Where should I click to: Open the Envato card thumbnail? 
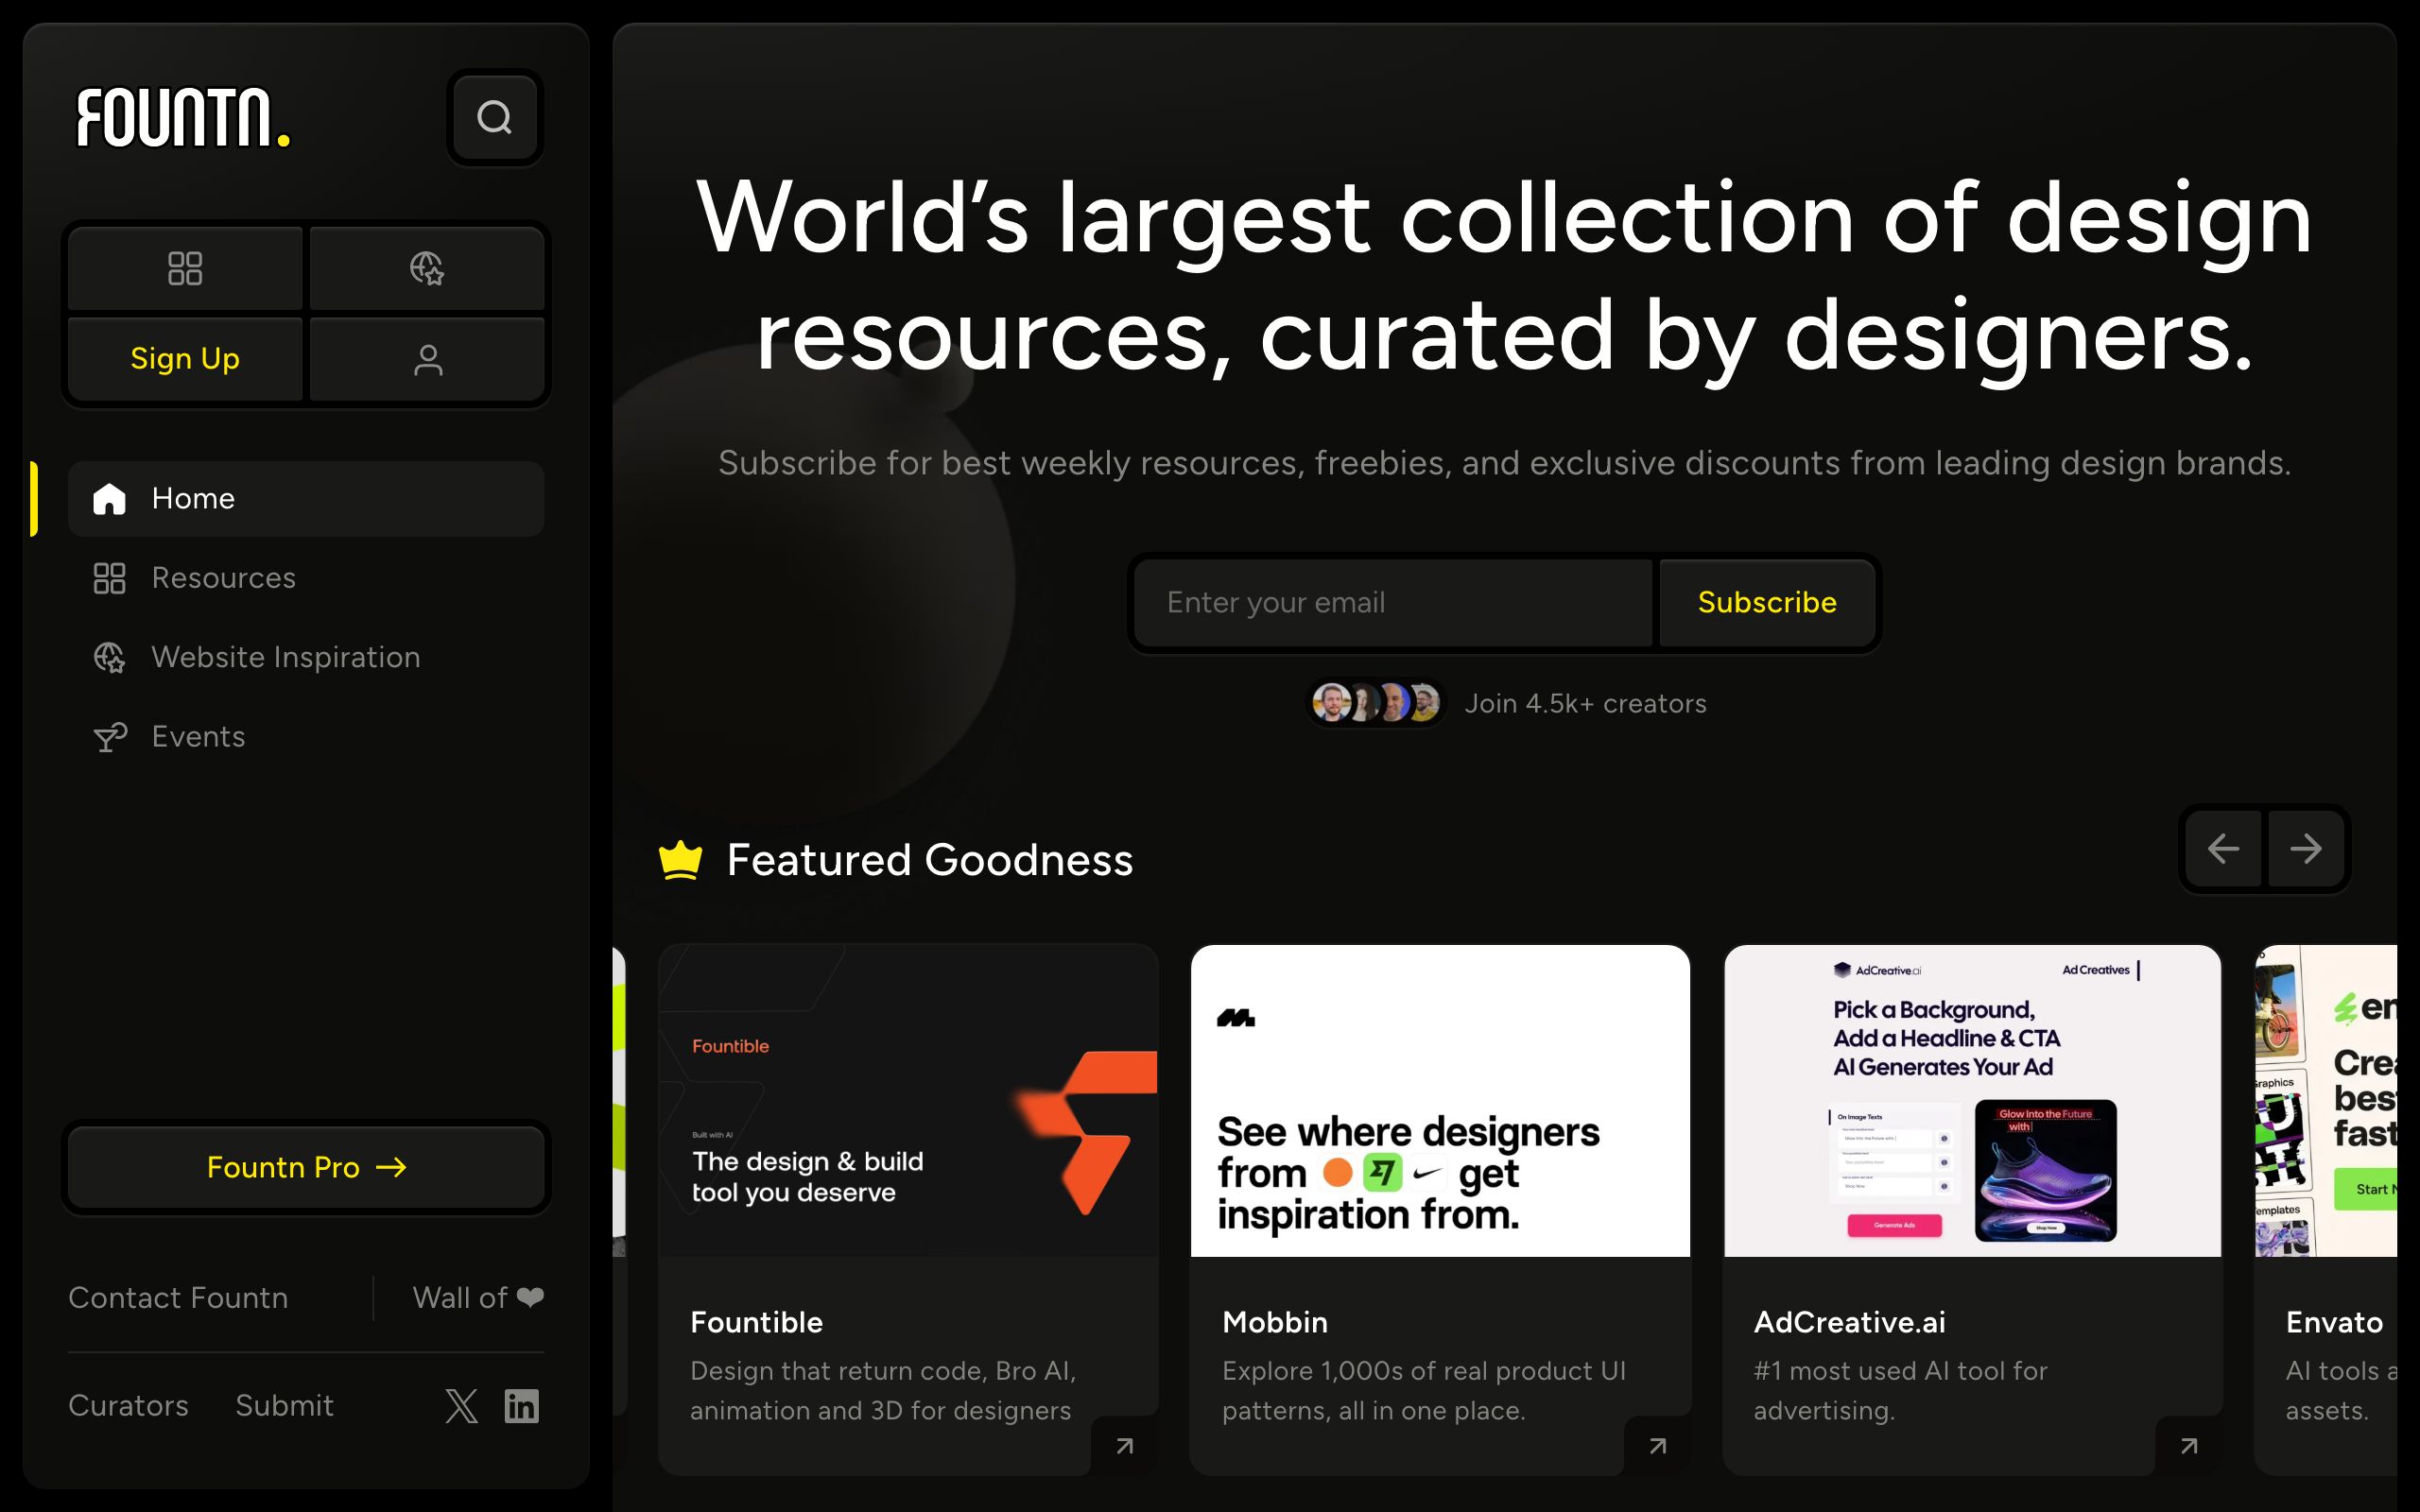(2326, 1101)
